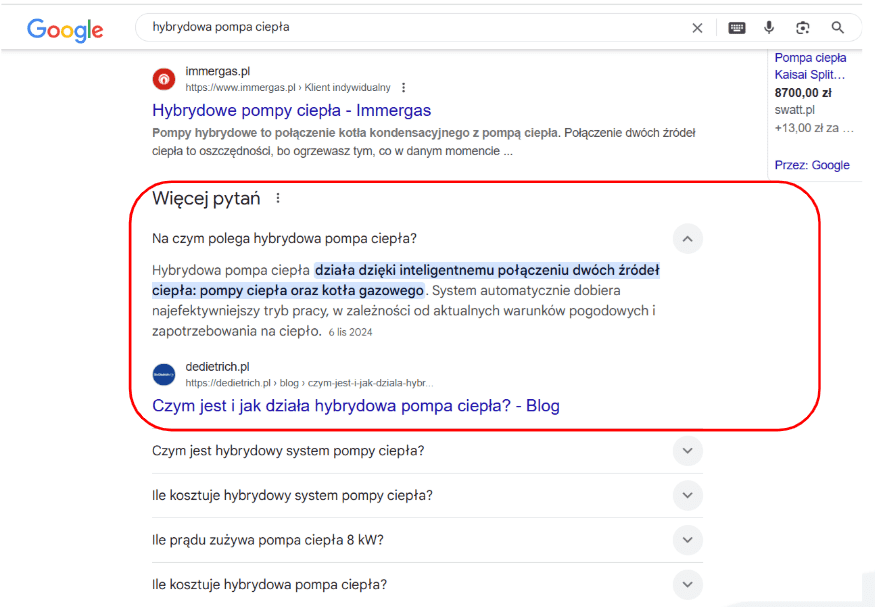Click the magnifying glass search icon
Image resolution: width=875 pixels, height=607 pixels.
(838, 28)
